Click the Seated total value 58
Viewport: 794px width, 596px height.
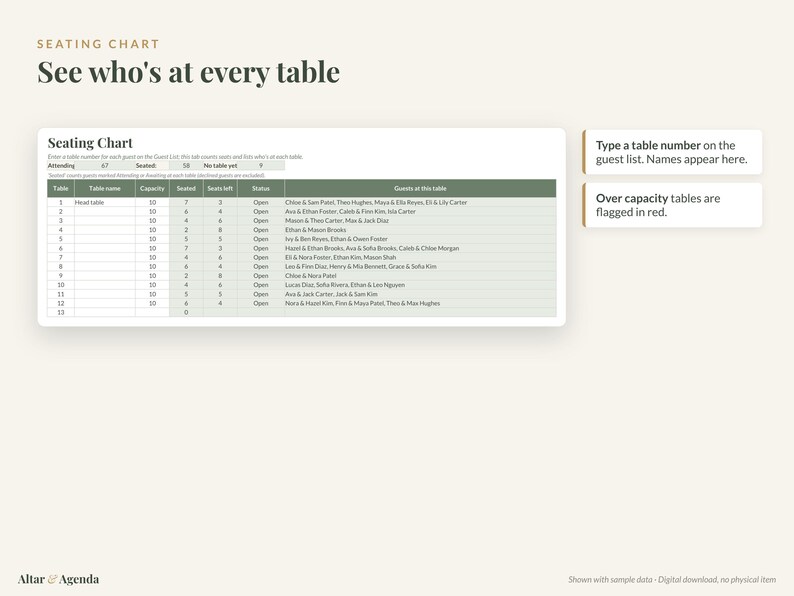pos(186,166)
